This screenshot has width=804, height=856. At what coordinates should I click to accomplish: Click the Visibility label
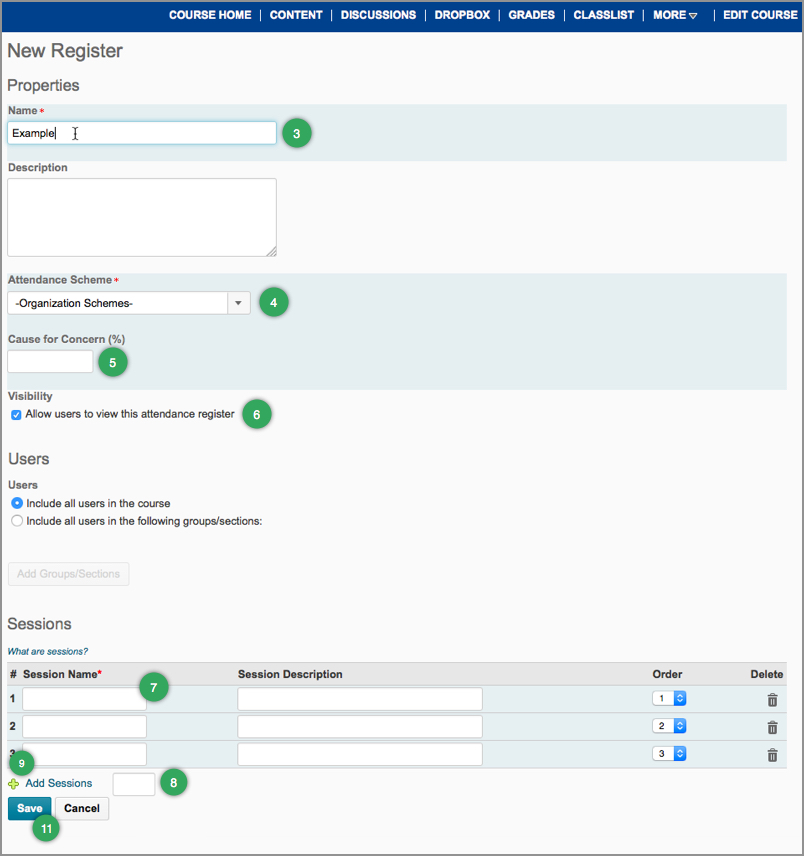[x=30, y=396]
